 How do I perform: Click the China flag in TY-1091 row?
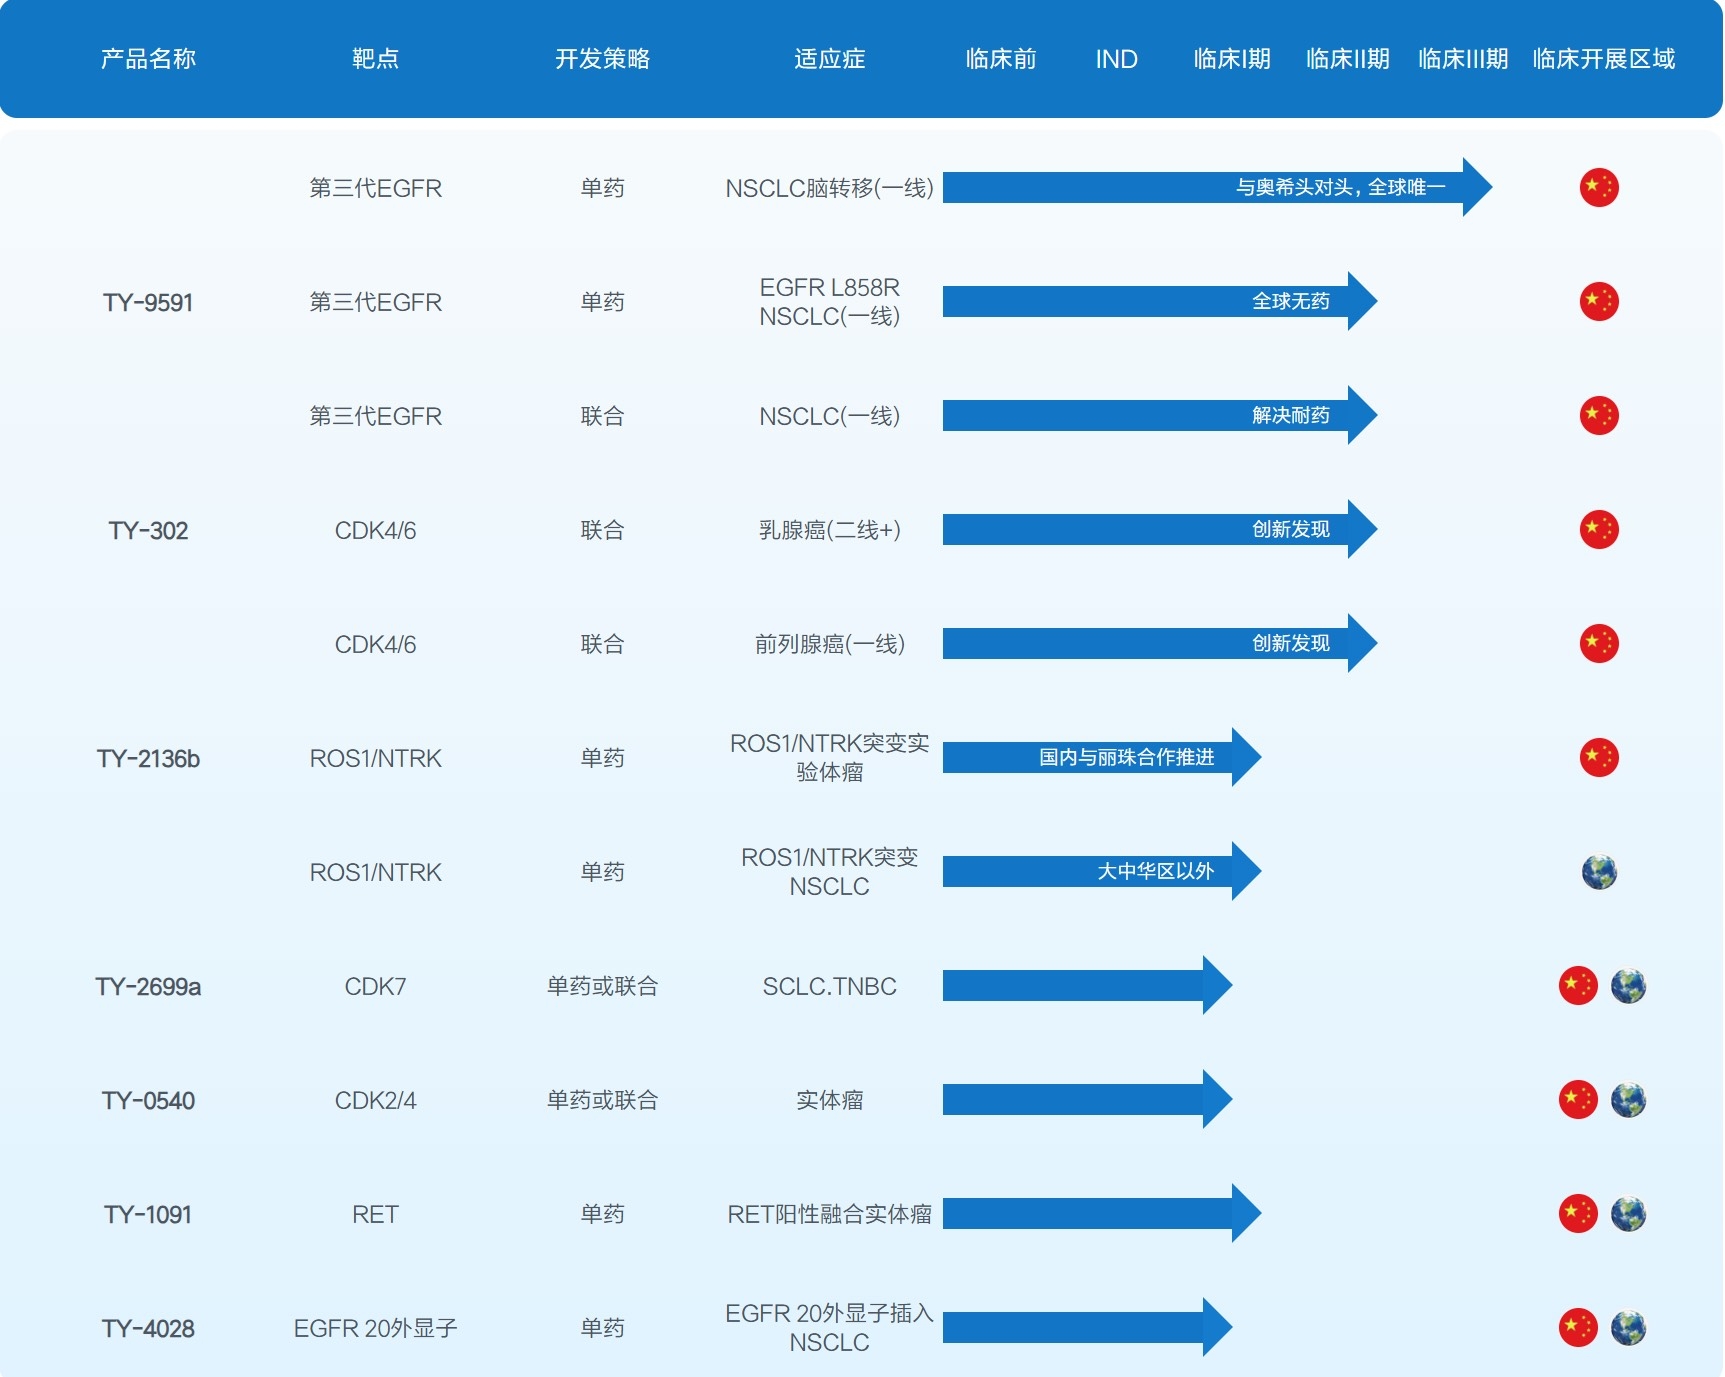click(1578, 1213)
